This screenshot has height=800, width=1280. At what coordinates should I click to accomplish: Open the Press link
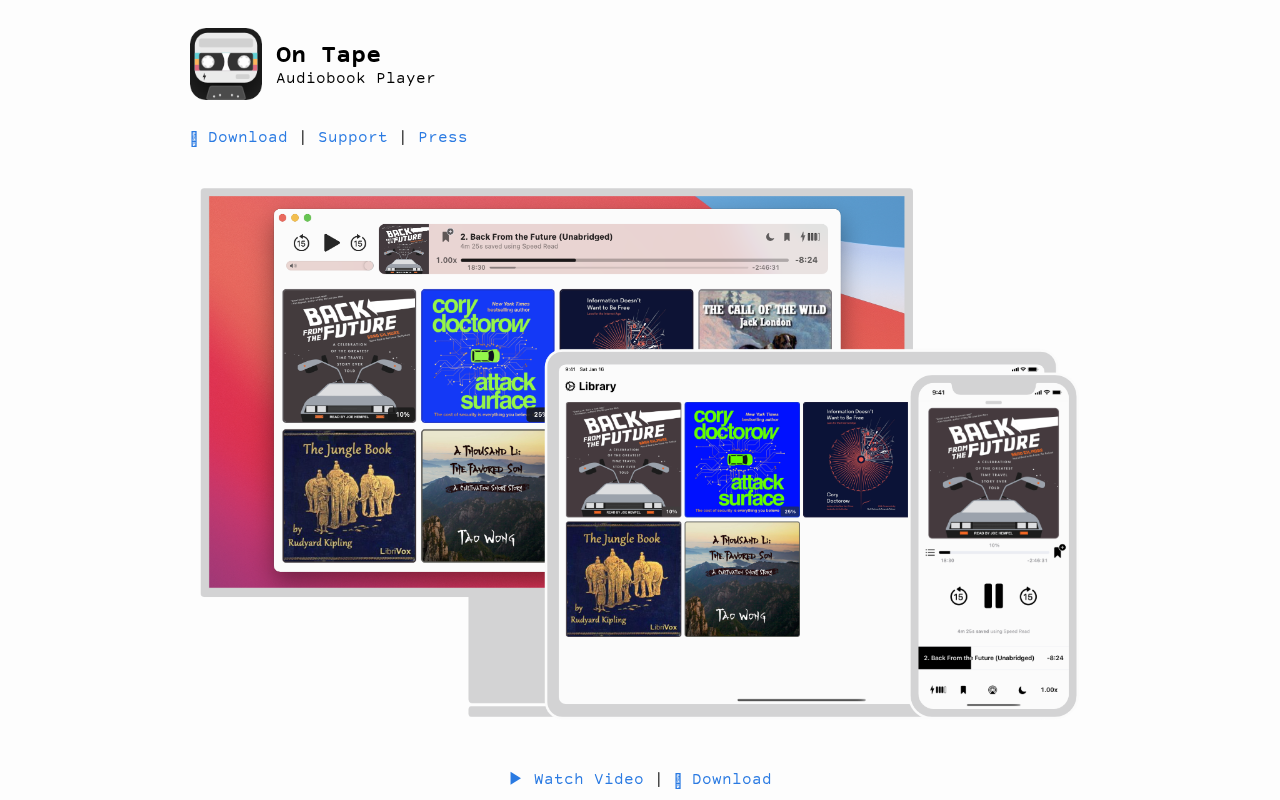(442, 137)
